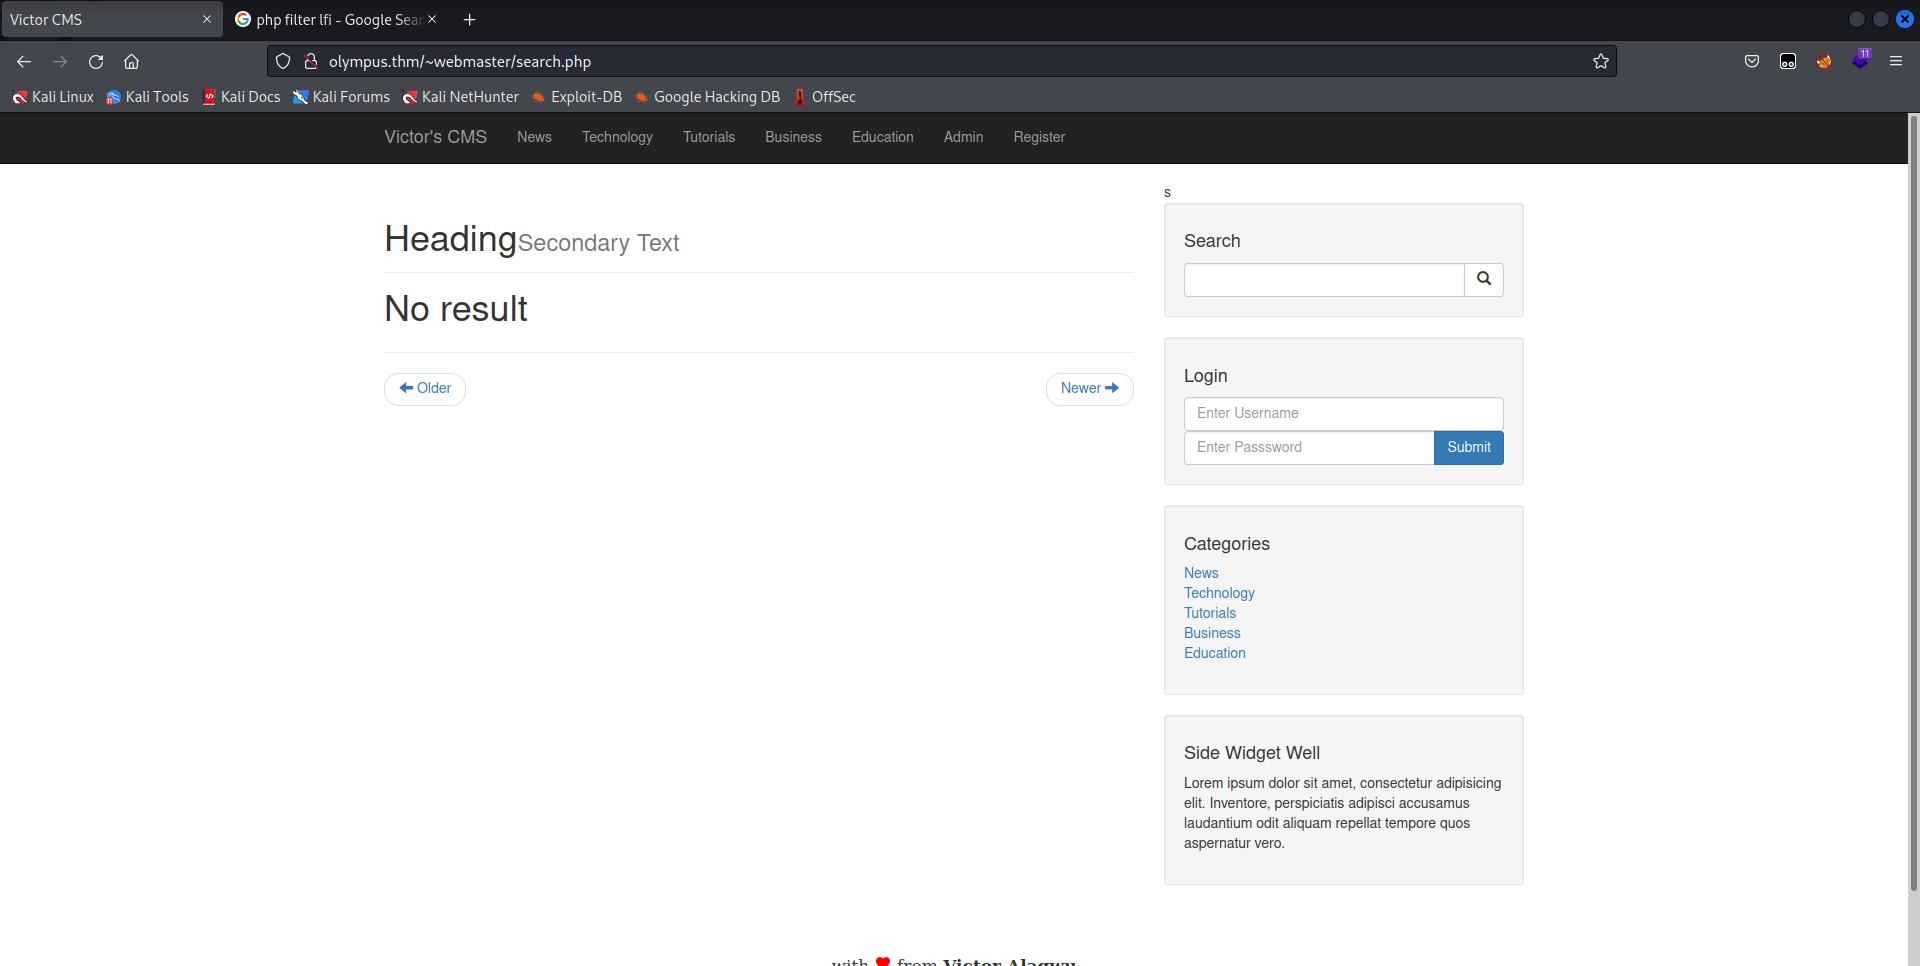Open the Firefox hamburger application menu

tap(1895, 62)
